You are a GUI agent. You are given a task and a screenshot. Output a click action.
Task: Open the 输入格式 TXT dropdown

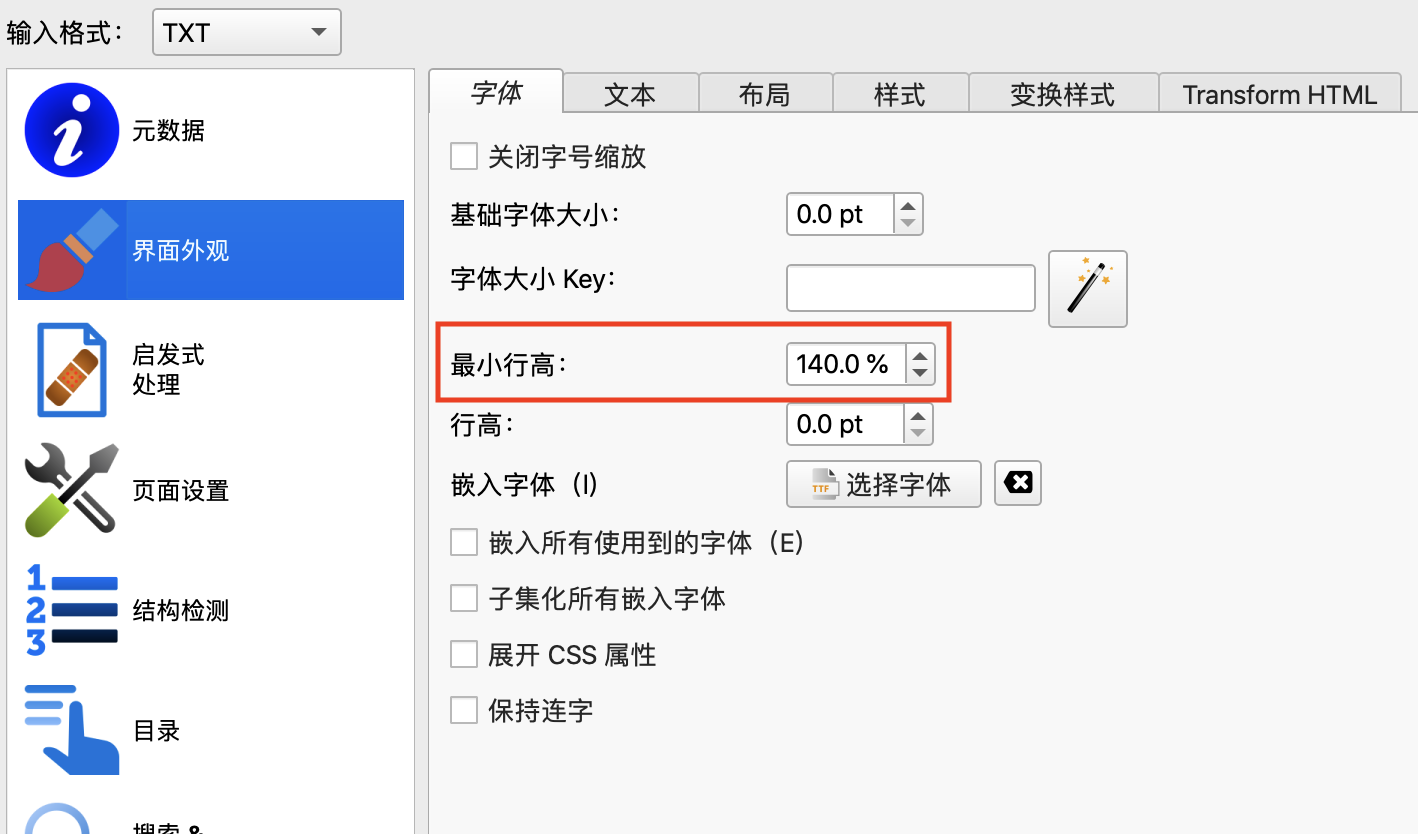coord(246,32)
